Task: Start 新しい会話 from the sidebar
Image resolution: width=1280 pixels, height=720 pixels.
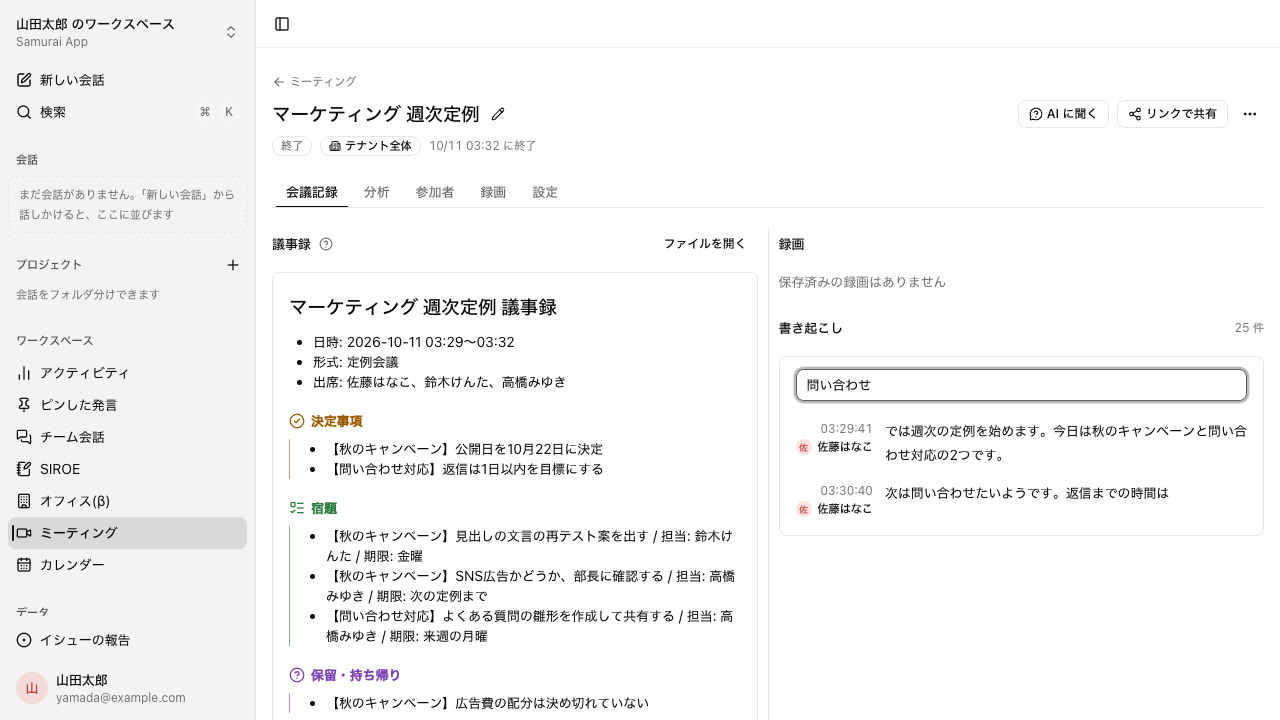Action: [x=127, y=80]
